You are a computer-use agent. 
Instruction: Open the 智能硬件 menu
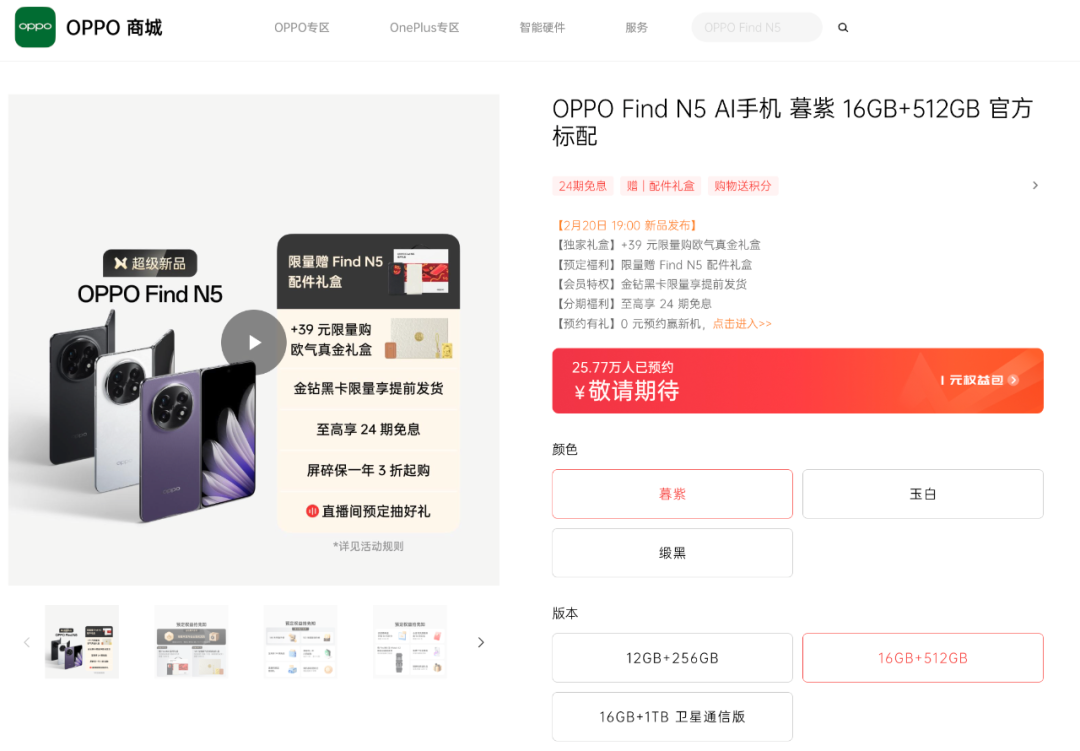click(542, 28)
